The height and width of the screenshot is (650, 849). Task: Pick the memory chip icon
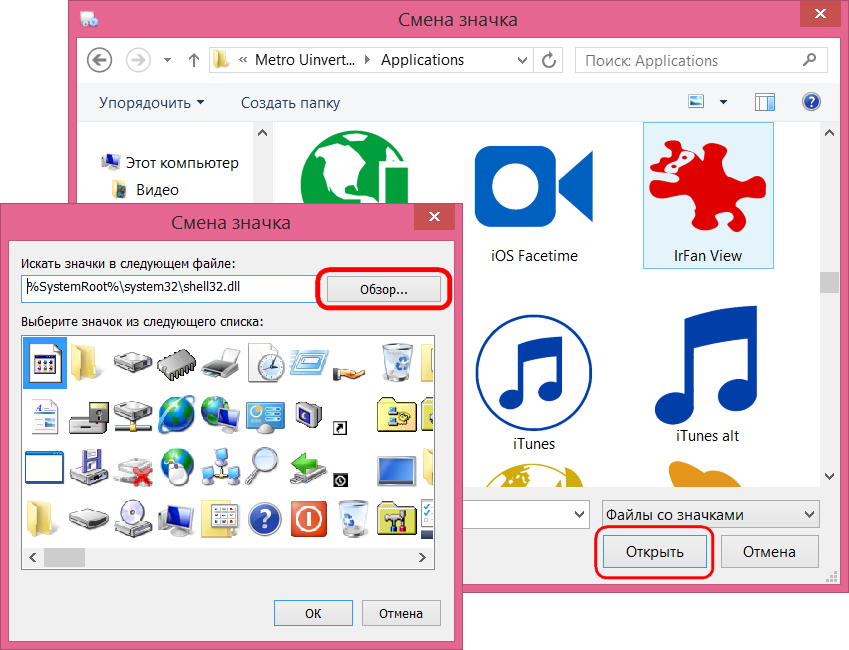176,363
